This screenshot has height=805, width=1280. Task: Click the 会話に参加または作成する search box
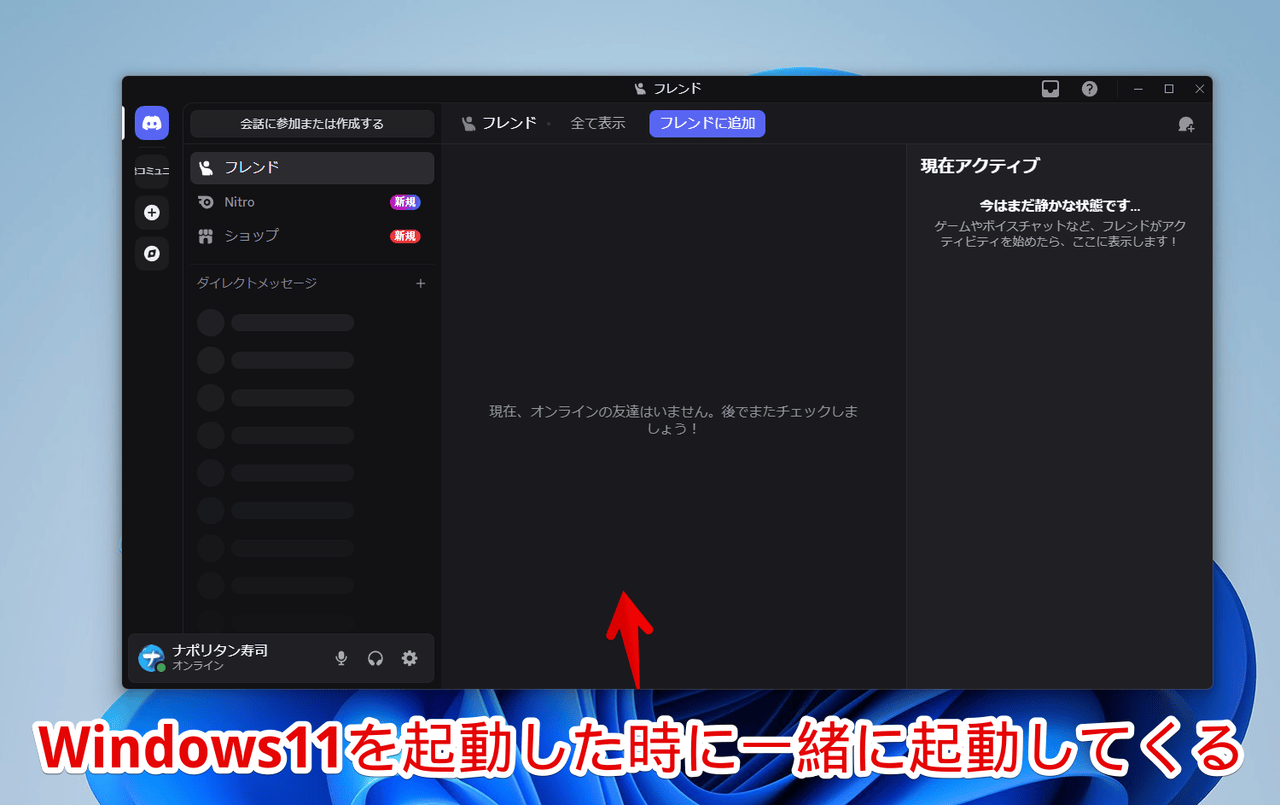(312, 124)
